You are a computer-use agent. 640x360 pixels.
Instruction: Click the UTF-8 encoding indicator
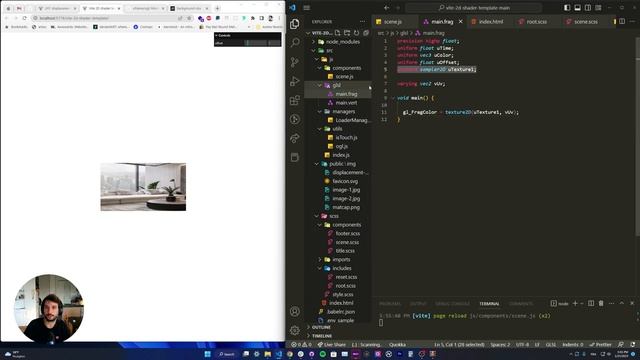(x=522, y=345)
